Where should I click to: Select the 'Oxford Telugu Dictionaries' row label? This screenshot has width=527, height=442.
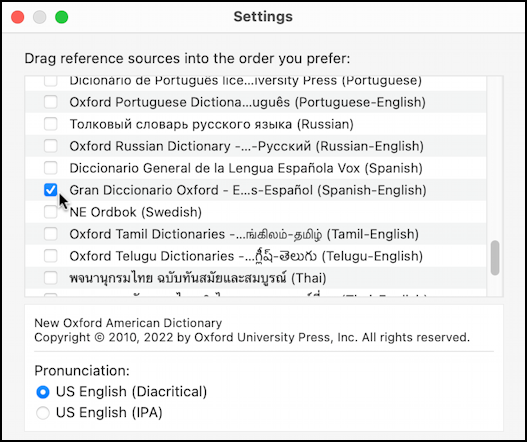tap(246, 256)
